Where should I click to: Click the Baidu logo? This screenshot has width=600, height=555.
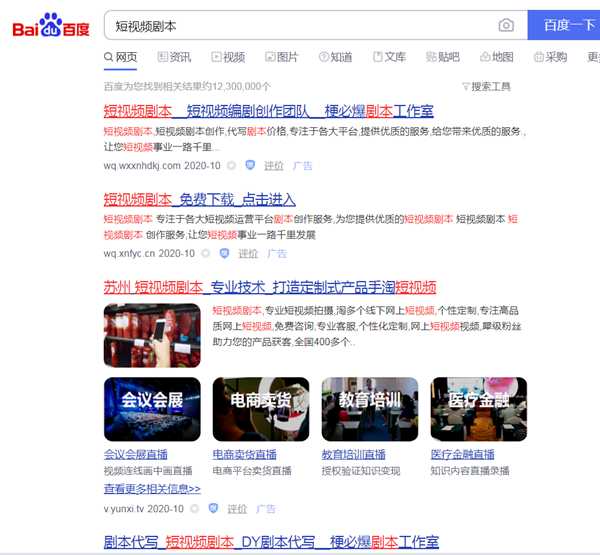tap(50, 24)
